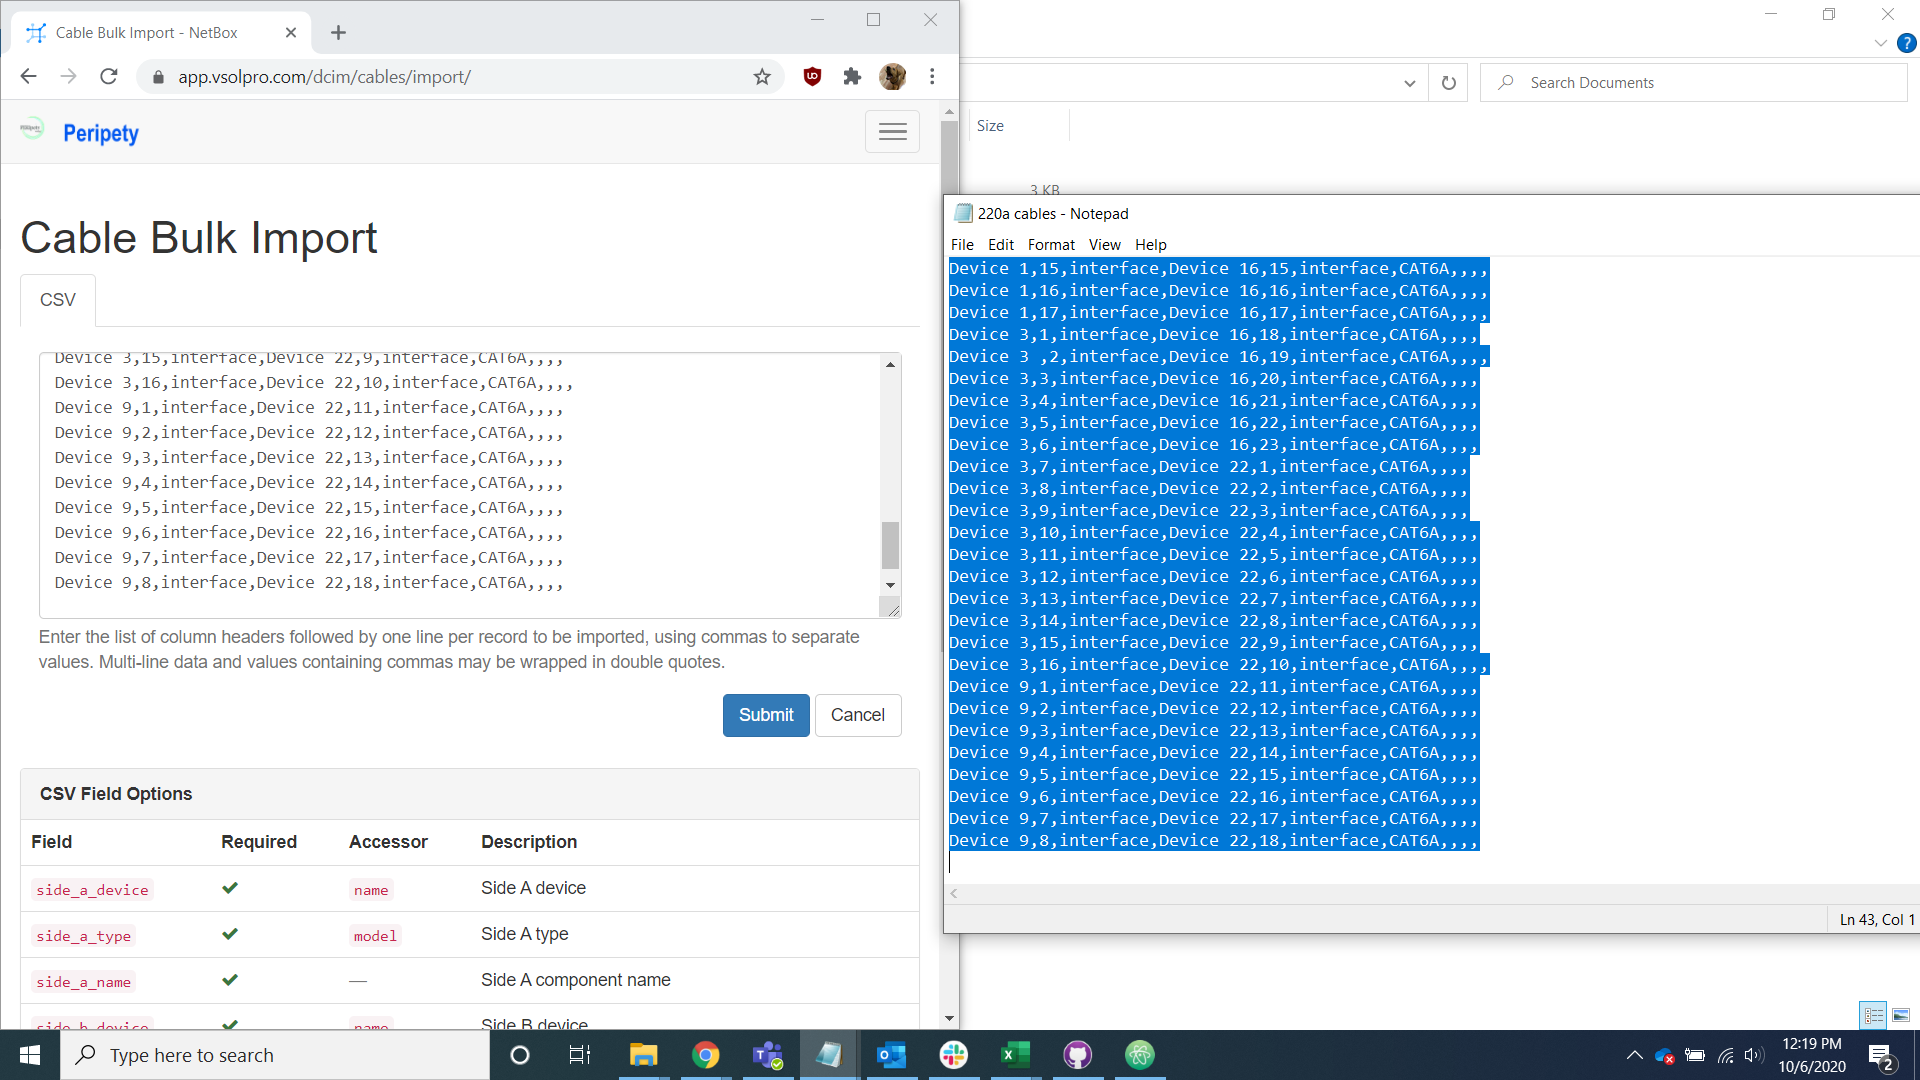Viewport: 1920px width, 1080px height.
Task: Click the taskbar search box
Action: point(275,1055)
